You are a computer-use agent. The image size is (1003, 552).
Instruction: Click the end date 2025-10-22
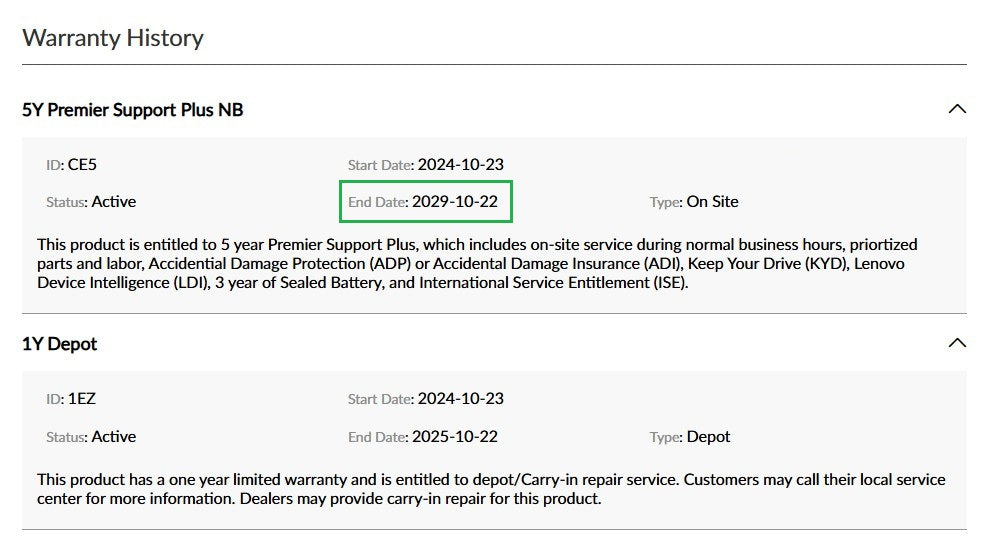455,436
